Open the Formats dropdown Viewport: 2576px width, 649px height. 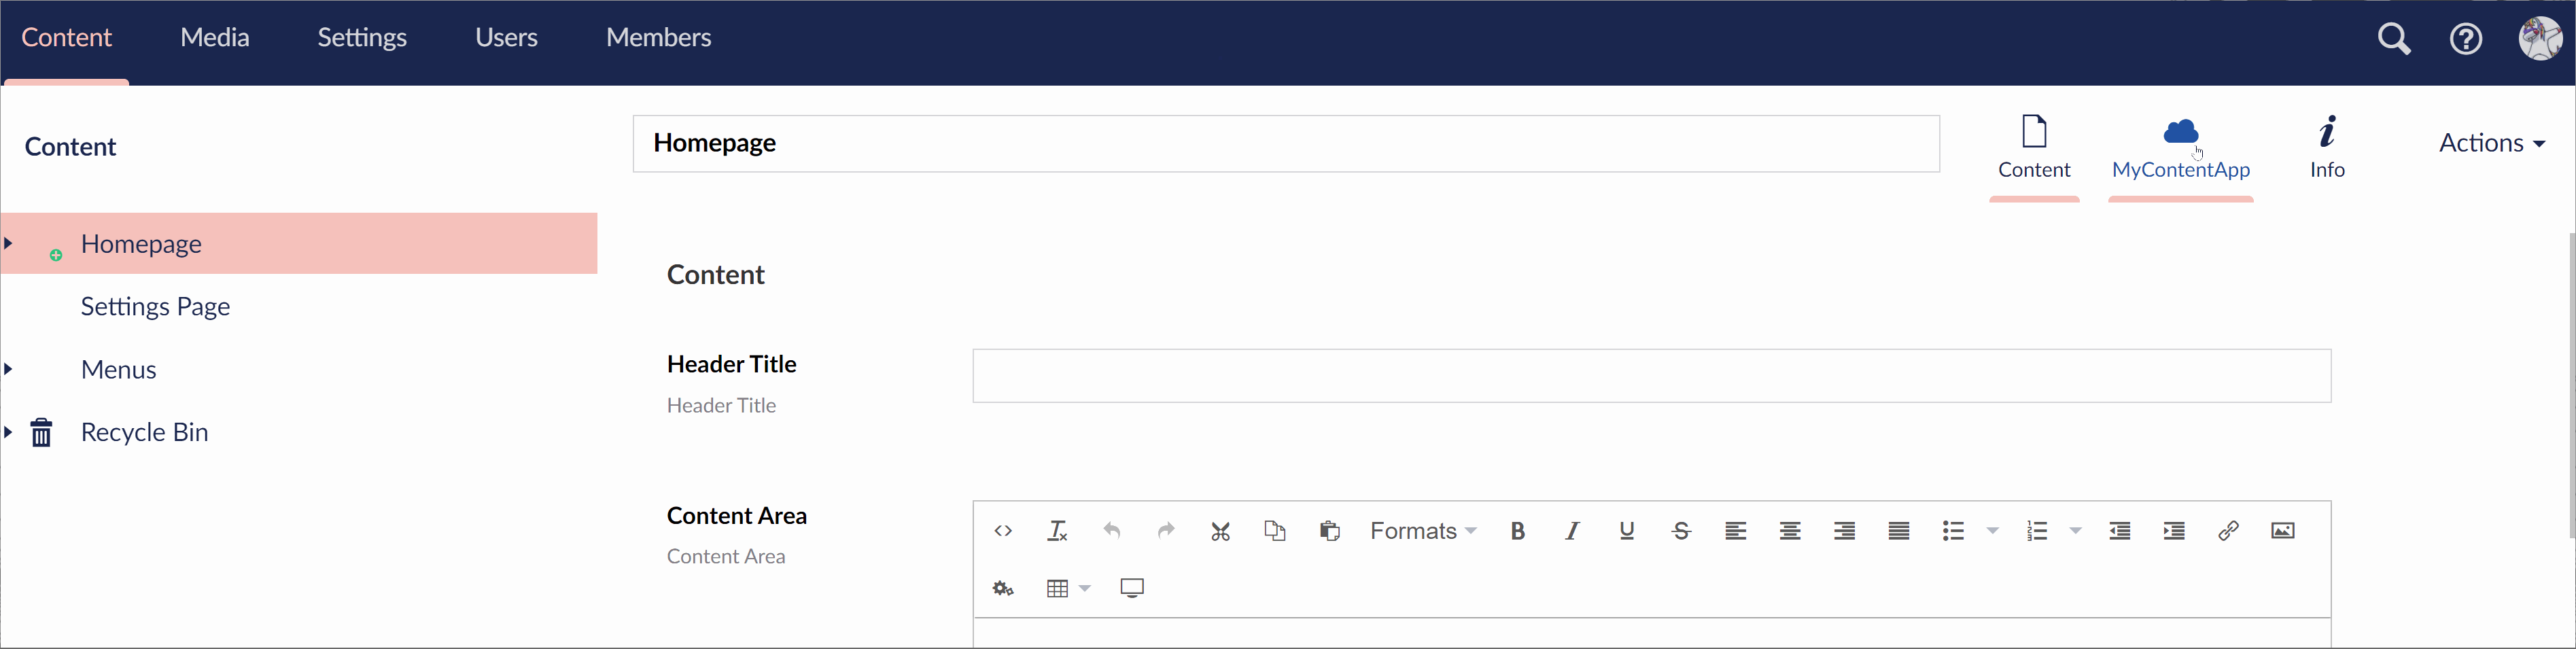[1422, 531]
